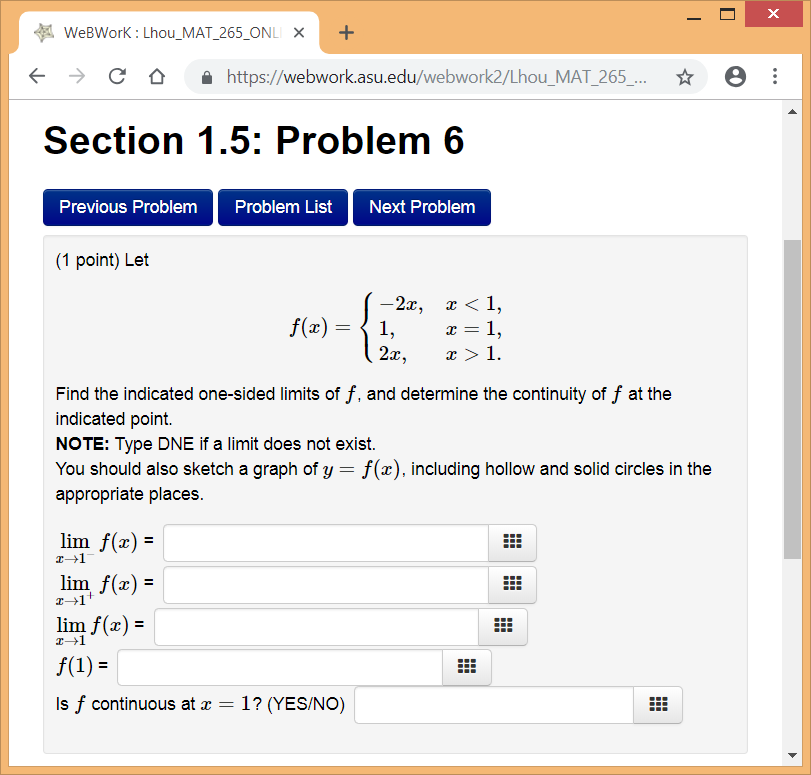Go to Next Problem
Image resolution: width=811 pixels, height=775 pixels.
coord(422,207)
